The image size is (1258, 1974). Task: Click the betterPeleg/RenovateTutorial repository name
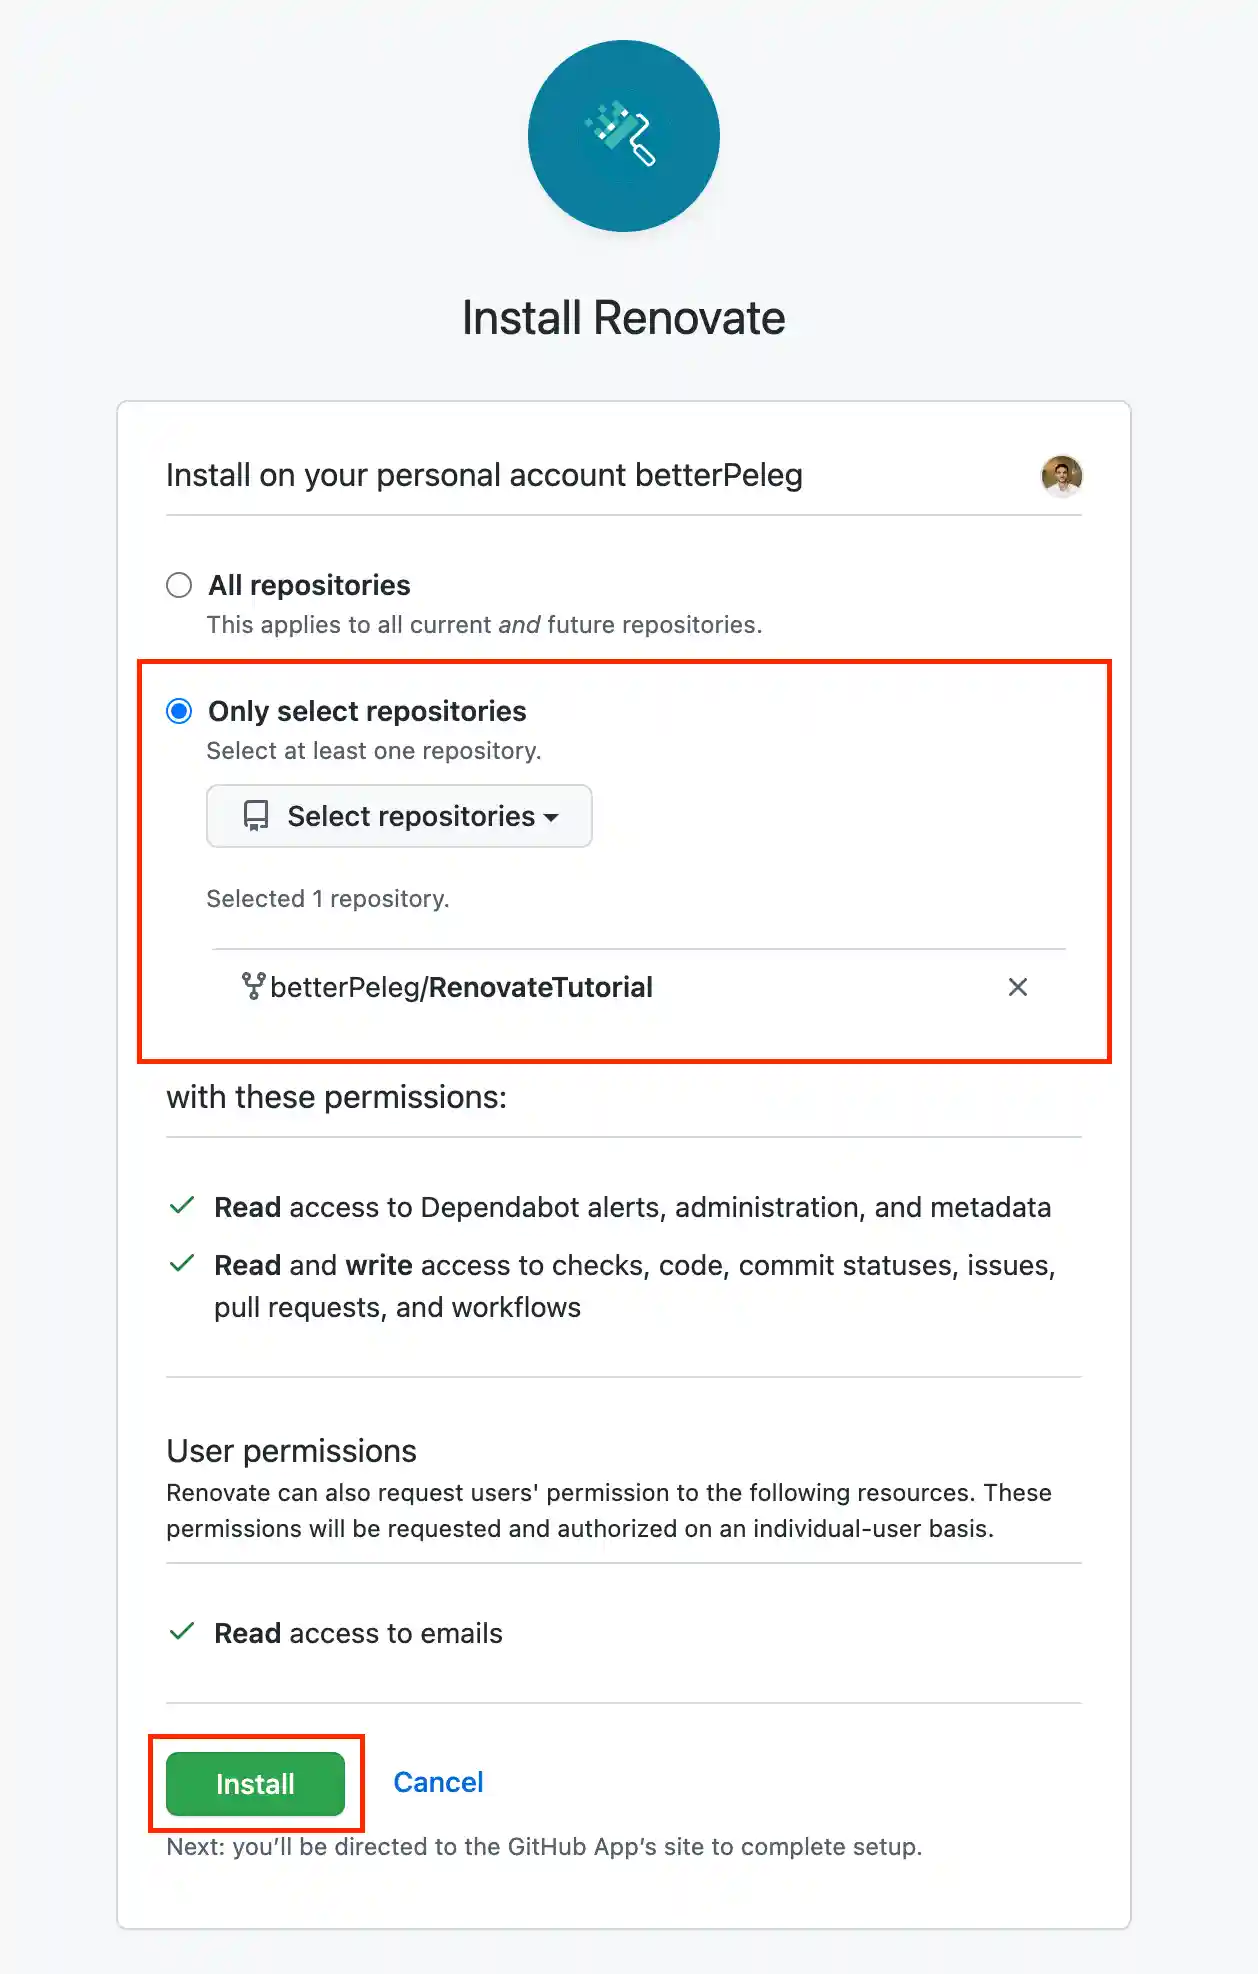click(x=460, y=987)
